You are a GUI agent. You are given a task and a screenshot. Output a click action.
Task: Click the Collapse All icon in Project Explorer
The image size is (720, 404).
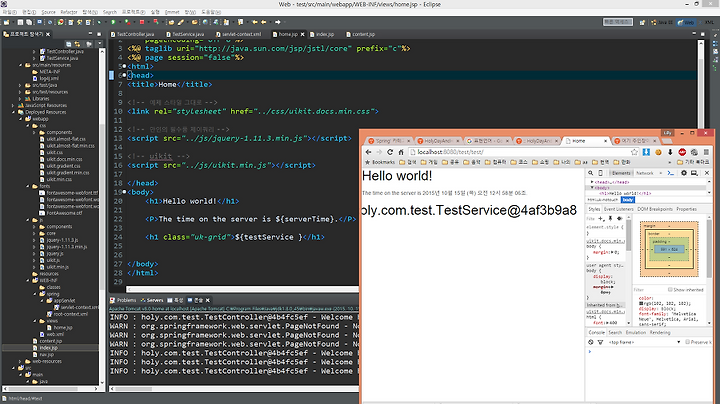(x=68, y=44)
